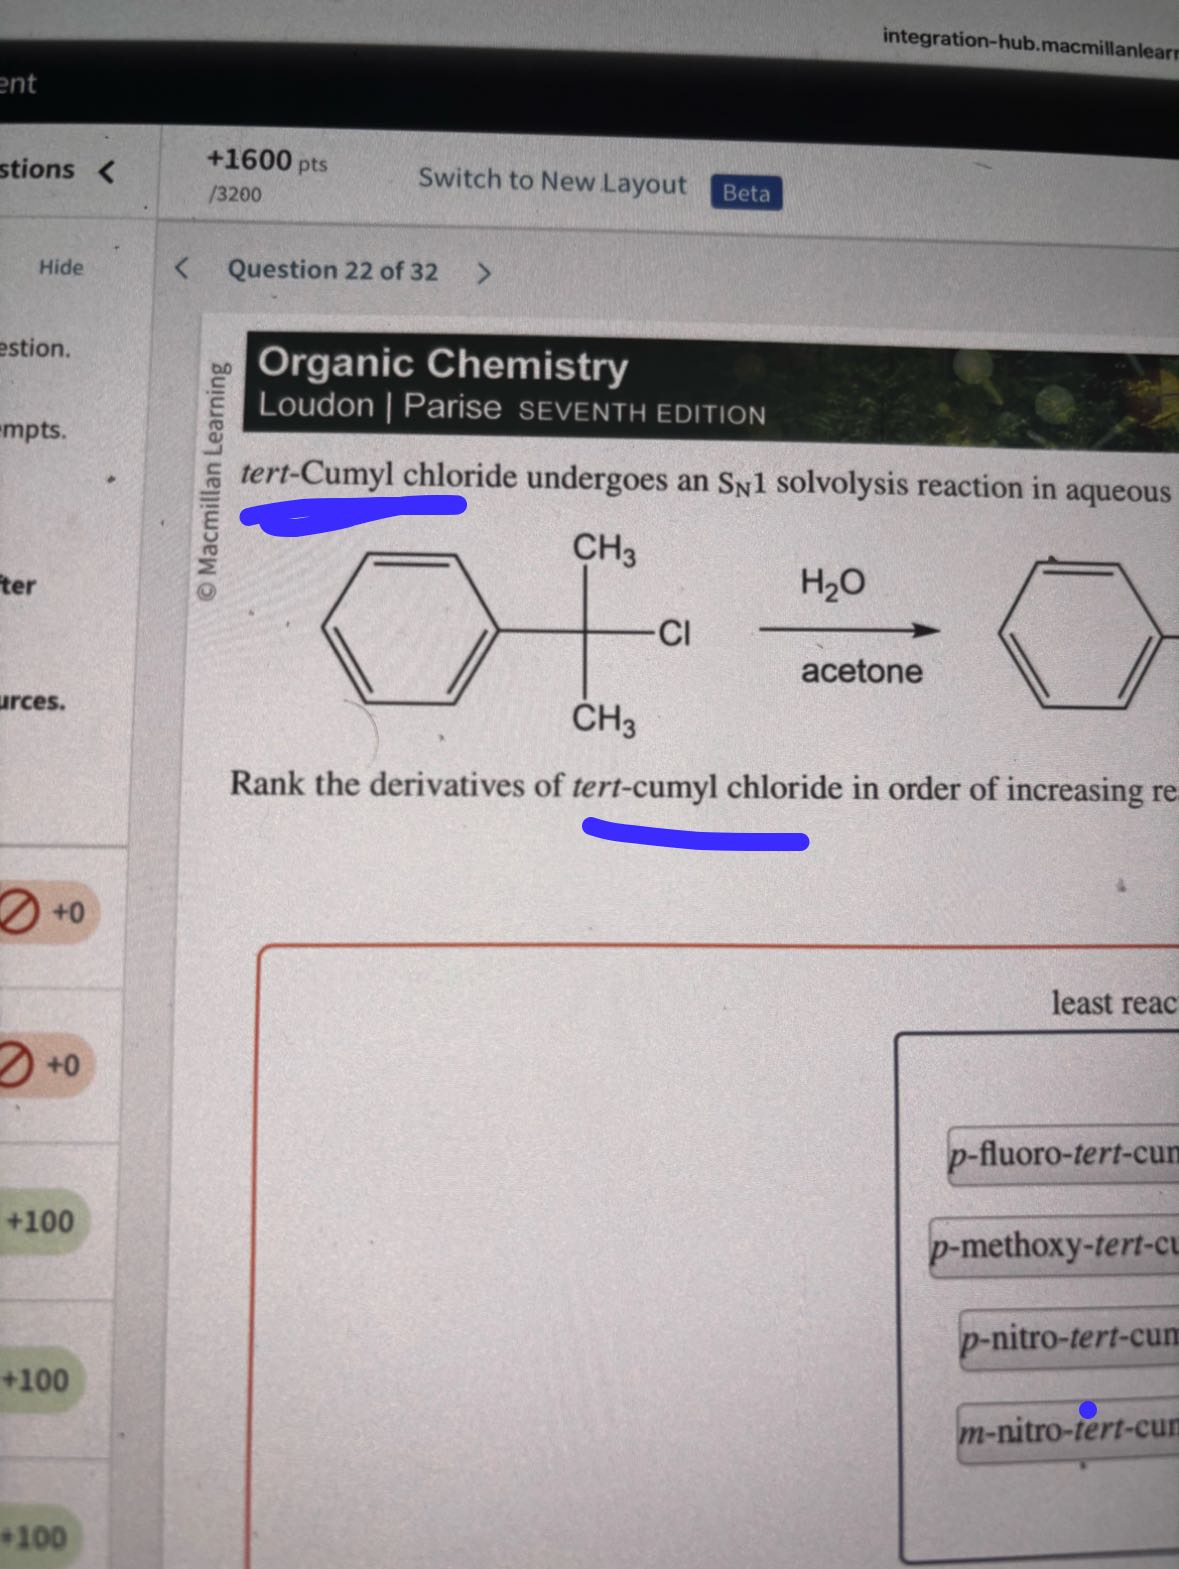Click the Hide link in sidebar
The height and width of the screenshot is (1569, 1179).
tap(61, 267)
